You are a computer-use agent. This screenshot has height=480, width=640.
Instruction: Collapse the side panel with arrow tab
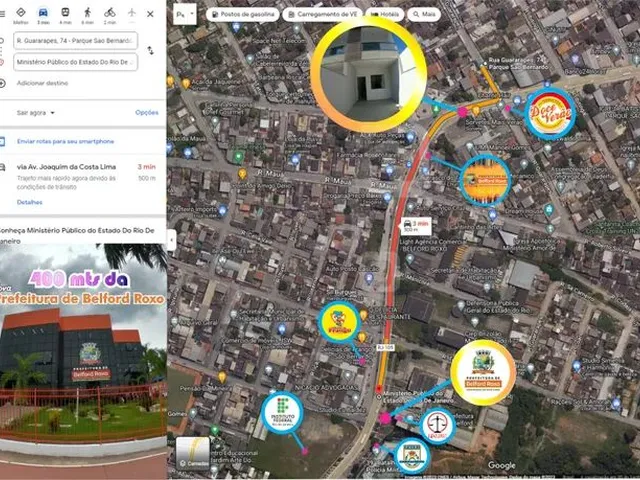click(171, 240)
